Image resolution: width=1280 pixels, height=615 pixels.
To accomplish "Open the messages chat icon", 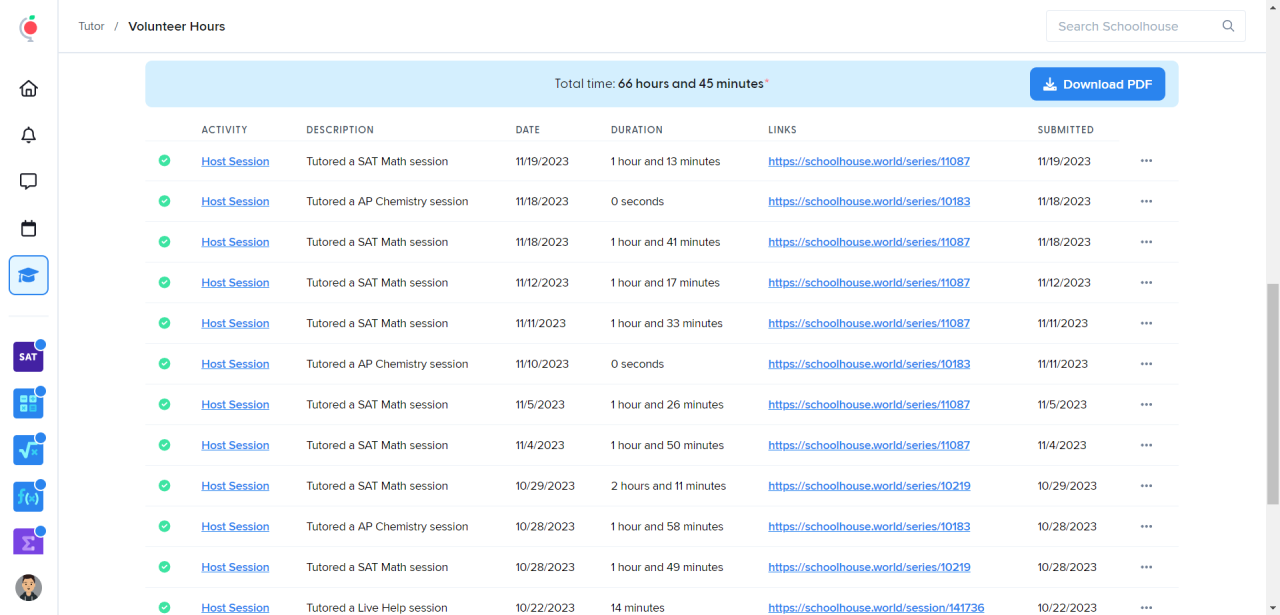I will (x=29, y=181).
